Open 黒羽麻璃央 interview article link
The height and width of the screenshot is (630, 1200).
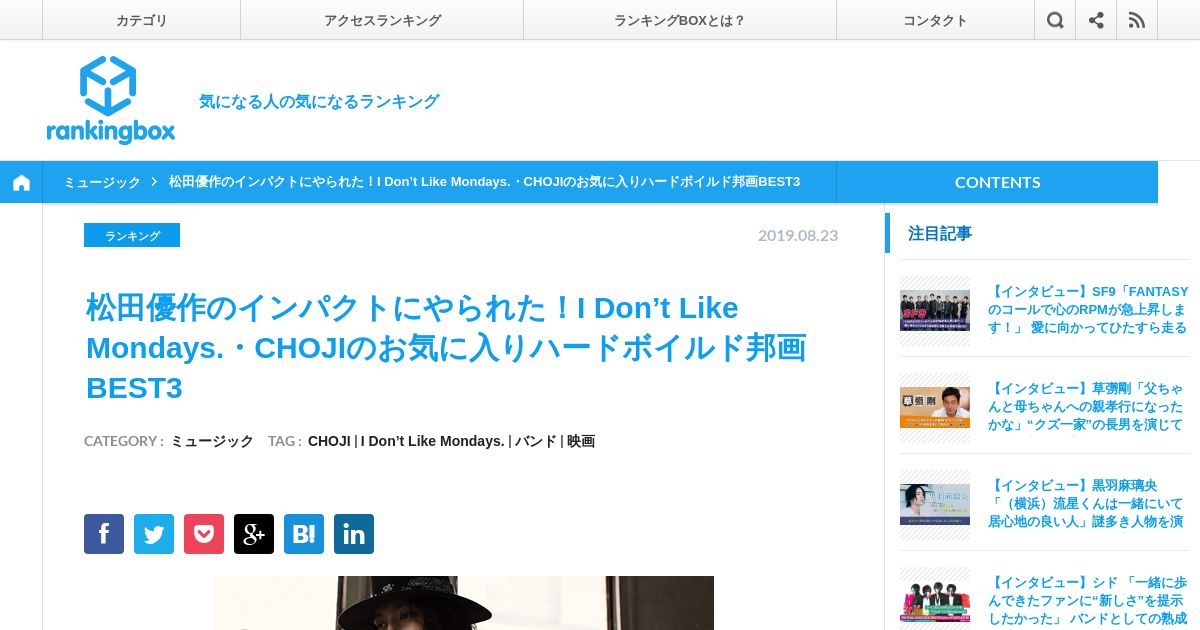click(x=1088, y=504)
